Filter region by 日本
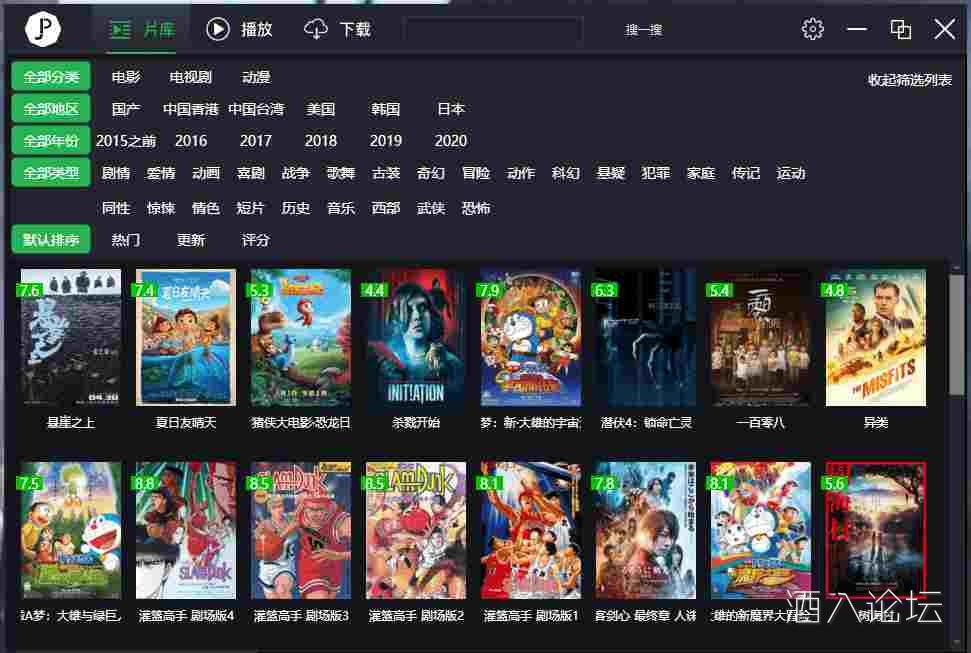This screenshot has width=971, height=653. click(x=451, y=109)
